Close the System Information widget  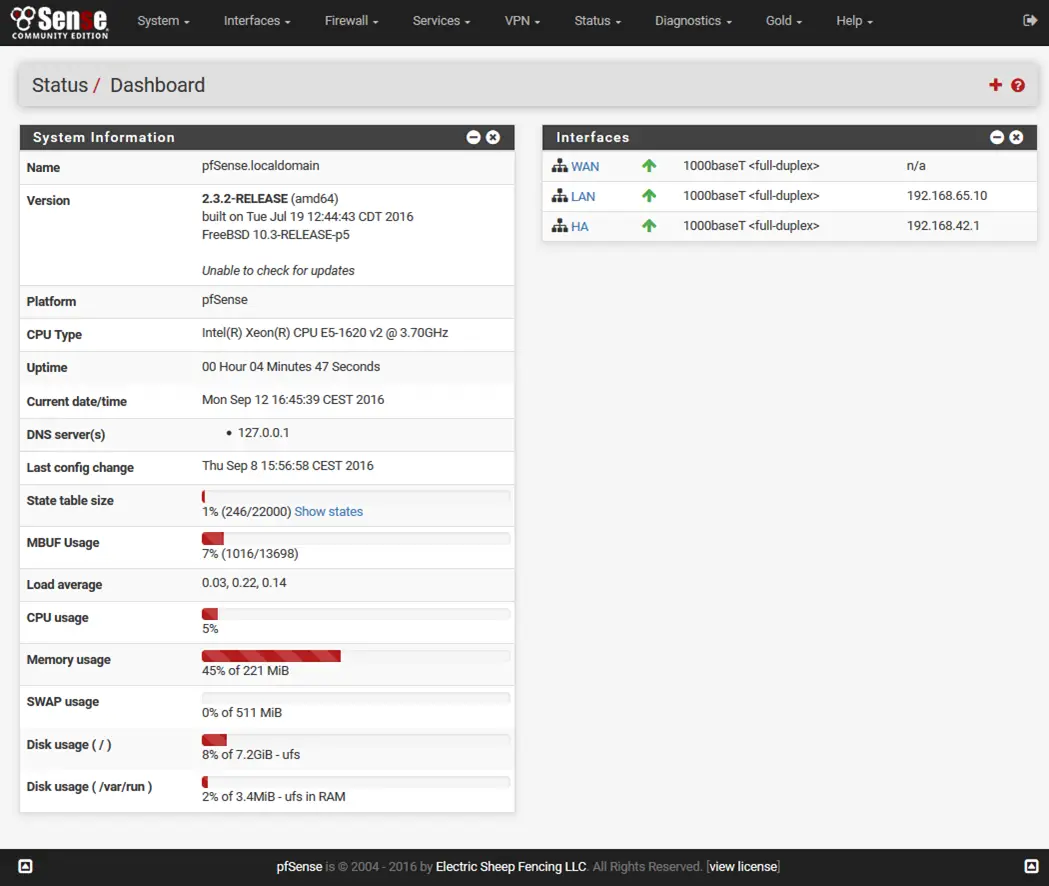[x=493, y=137]
